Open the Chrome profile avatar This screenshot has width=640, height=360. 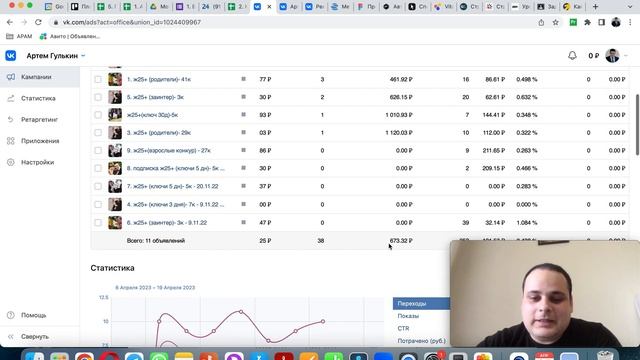click(616, 22)
